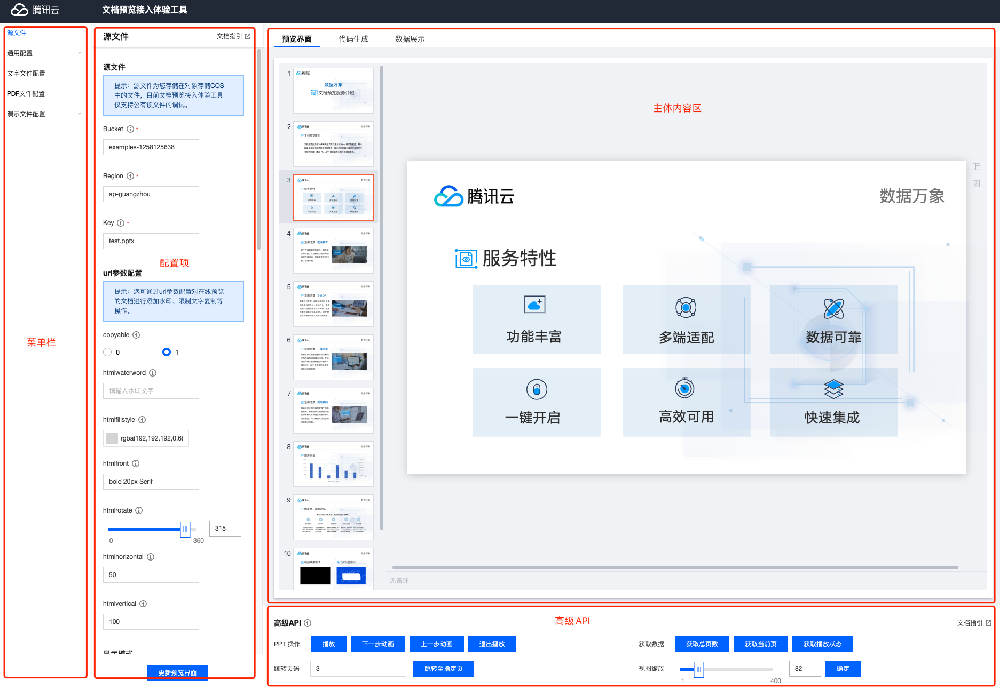1000x689 pixels.
Task: Click the info icon beside 高级API heading
Action: [307, 623]
